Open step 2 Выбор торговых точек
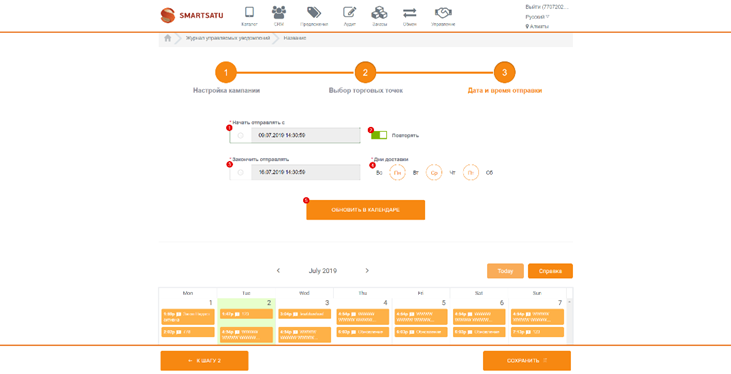Image resolution: width=731 pixels, height=374 pixels. coord(365,73)
